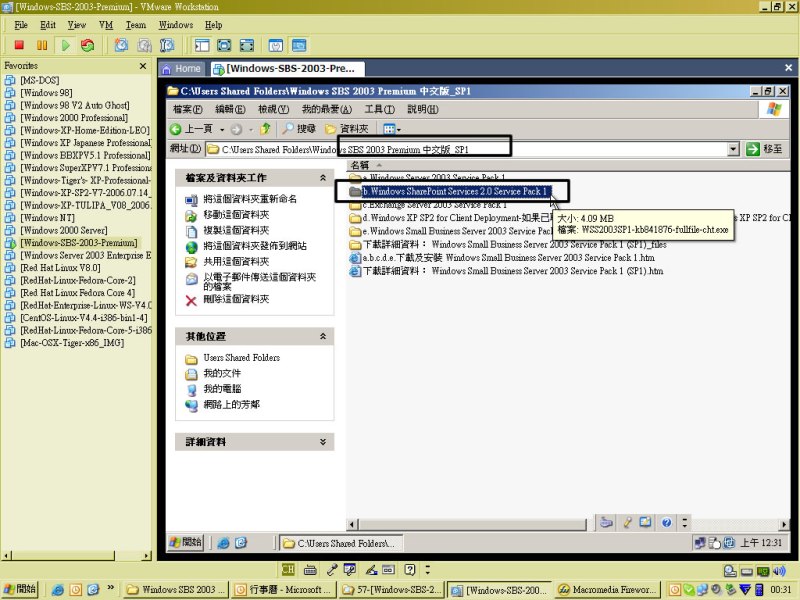Click Macromedia Fireworks host taskbar button
This screenshot has height=600, width=800.
(607, 590)
